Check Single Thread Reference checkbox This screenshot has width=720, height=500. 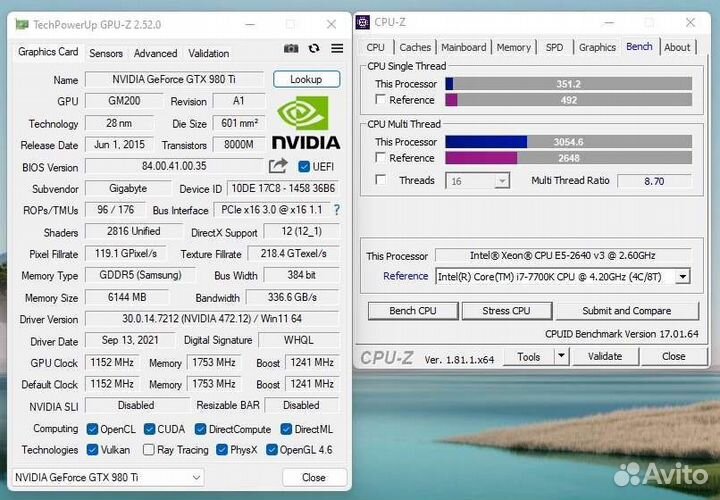tap(380, 99)
